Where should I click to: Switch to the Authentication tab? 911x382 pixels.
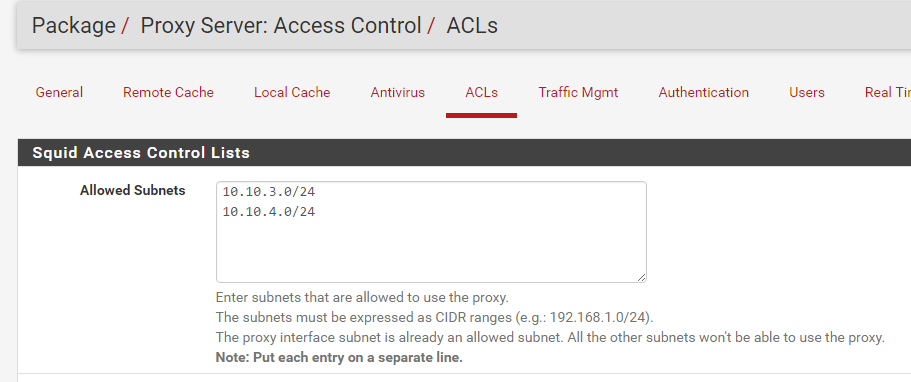[704, 92]
